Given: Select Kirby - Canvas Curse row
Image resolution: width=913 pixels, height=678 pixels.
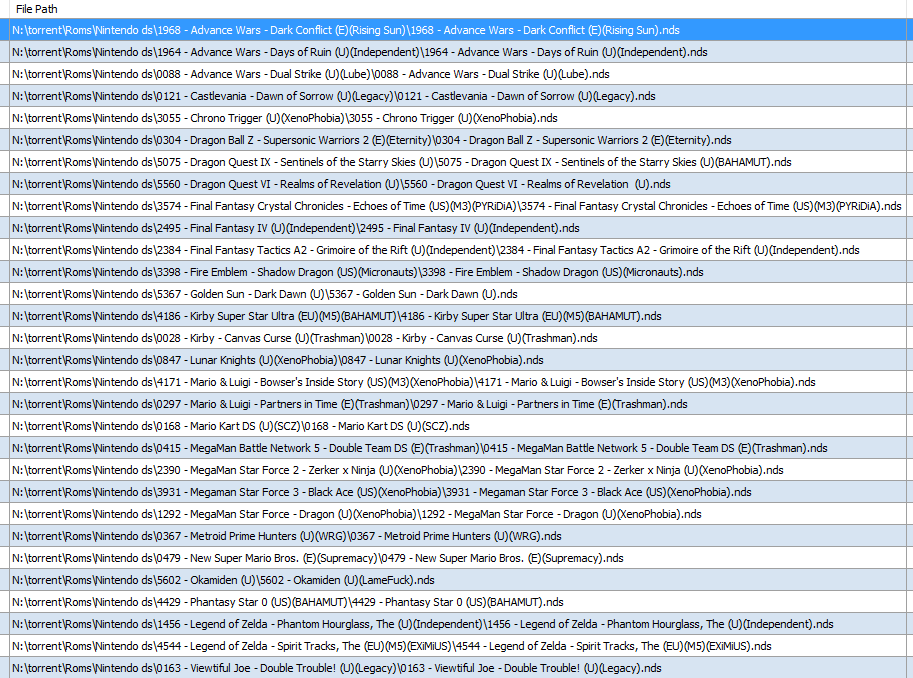Looking at the screenshot, I should click(458, 338).
